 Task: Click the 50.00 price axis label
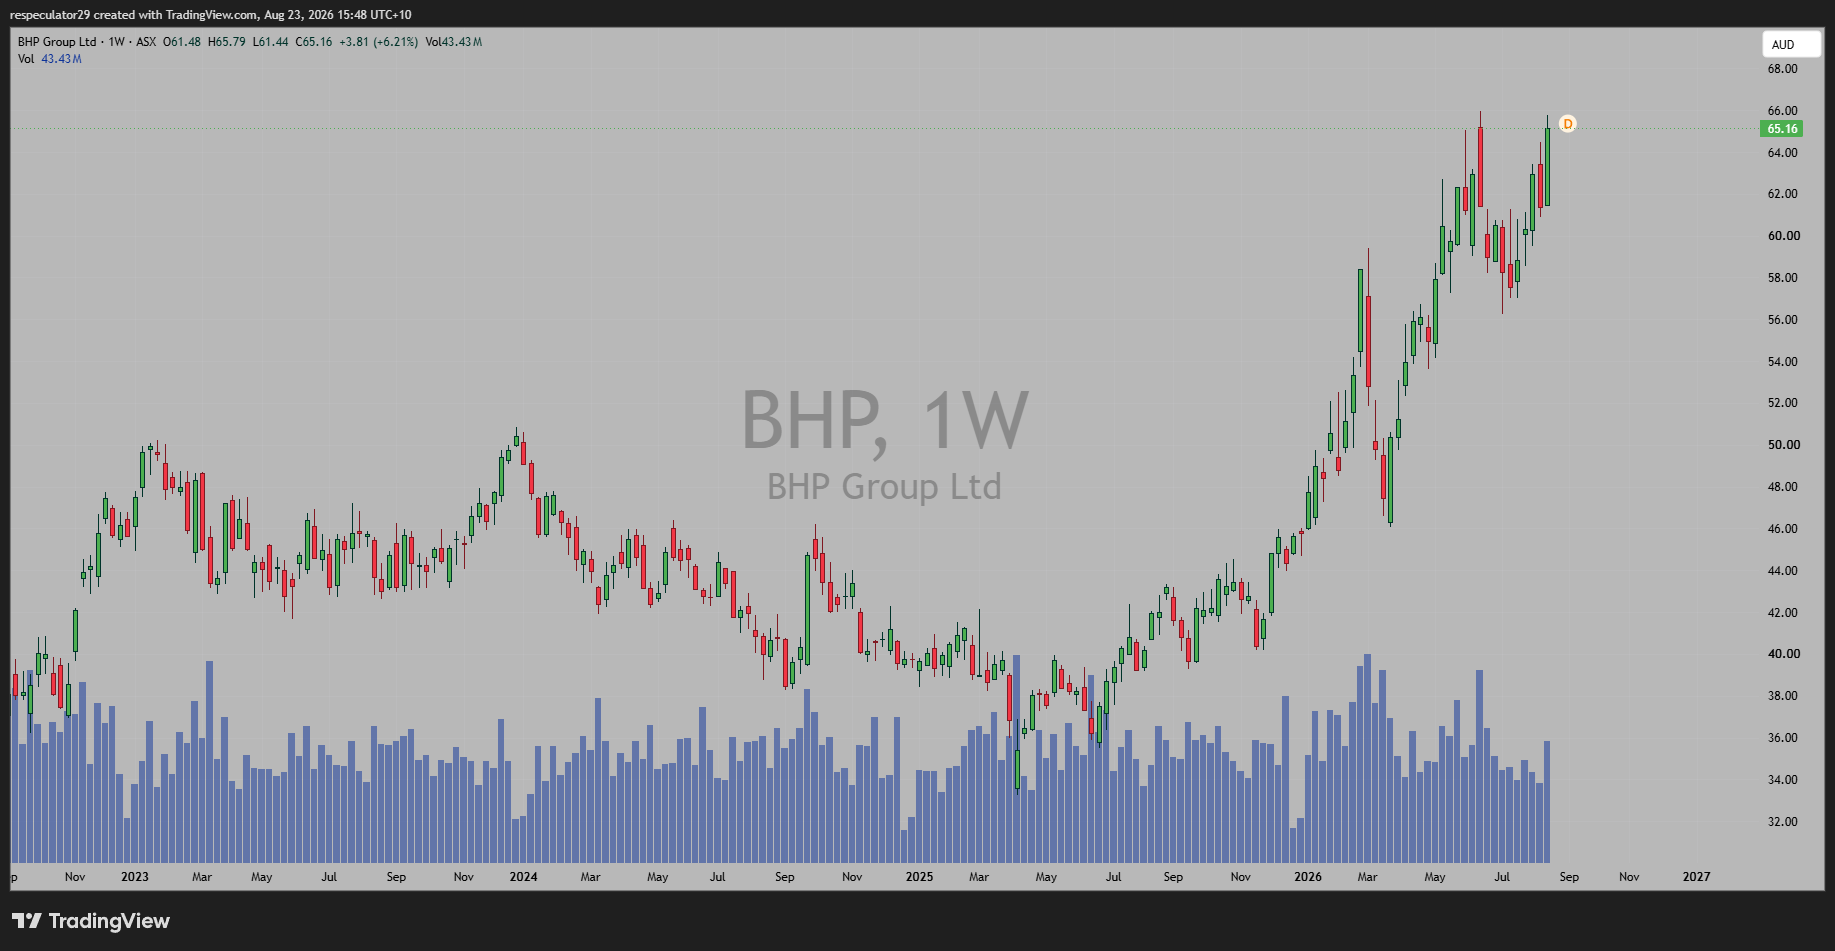[x=1783, y=445]
